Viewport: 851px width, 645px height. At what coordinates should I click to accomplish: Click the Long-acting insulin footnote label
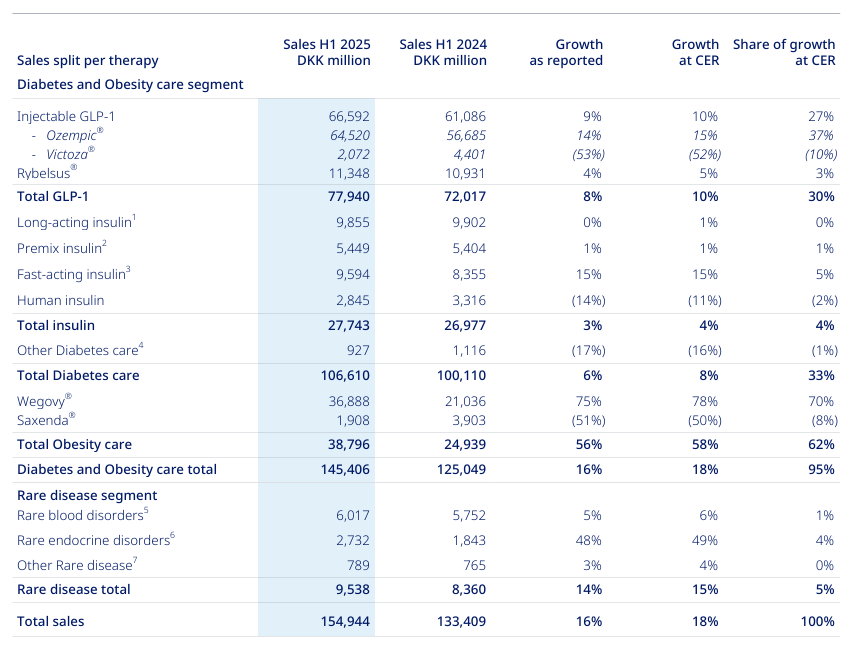77,222
